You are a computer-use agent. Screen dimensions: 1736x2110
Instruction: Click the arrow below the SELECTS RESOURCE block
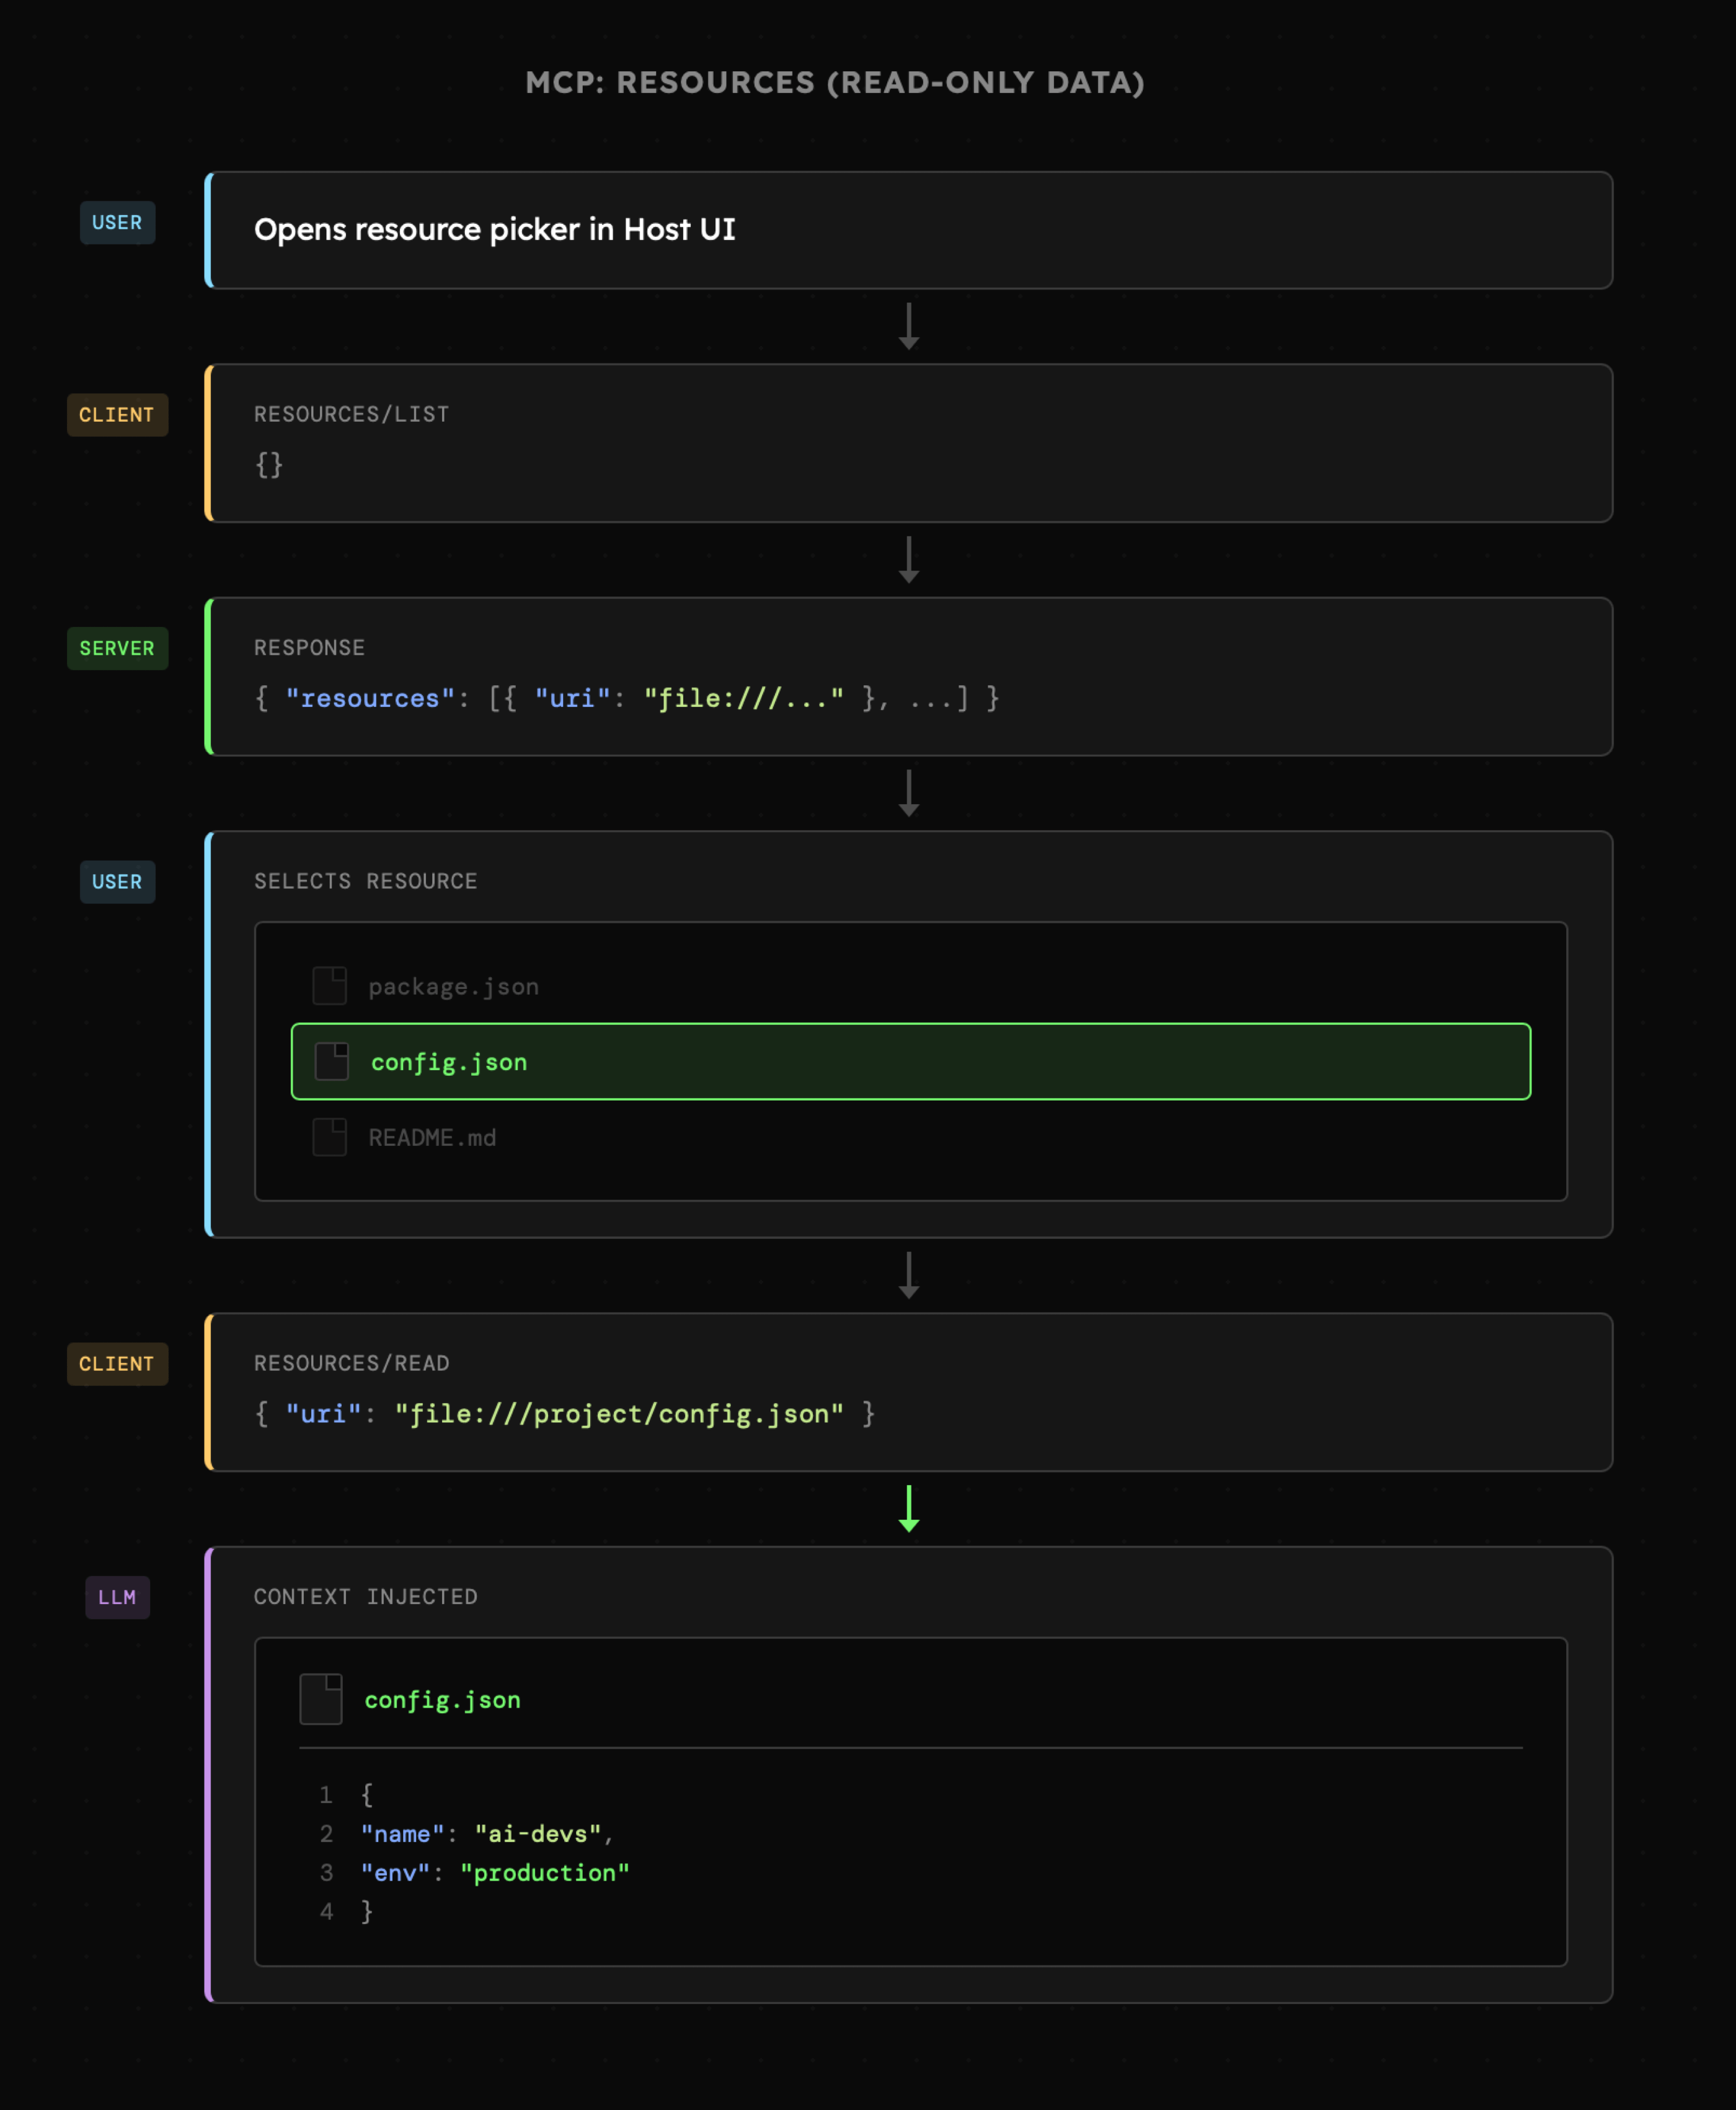pos(908,1276)
